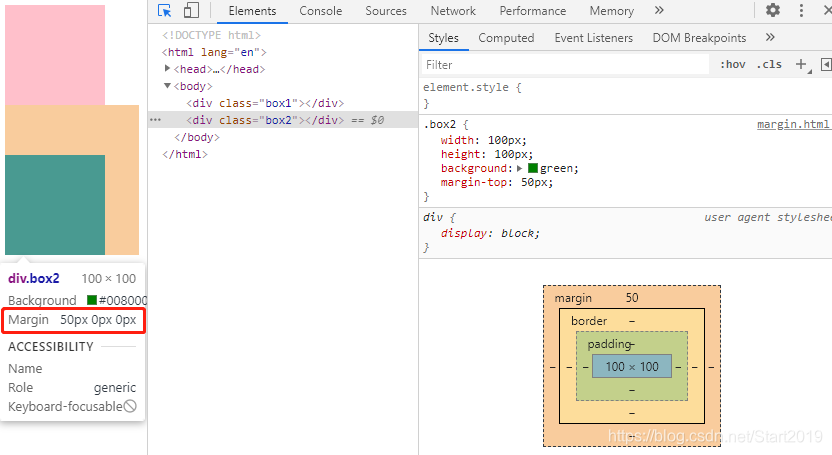Screen dimensions: 832x455
Task: Switch to the Console tab
Action: [320, 11]
